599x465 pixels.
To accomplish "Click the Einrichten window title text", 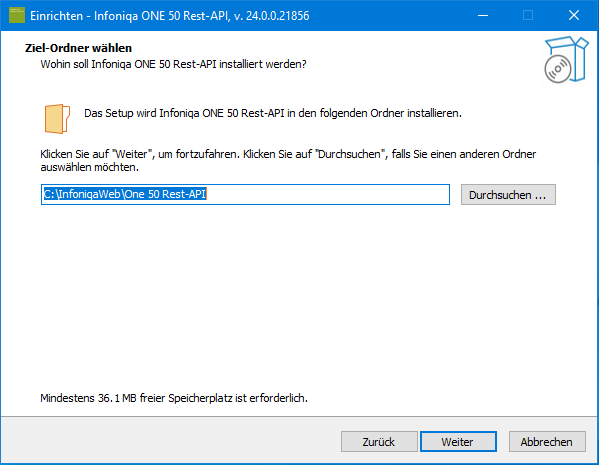I will pos(170,16).
